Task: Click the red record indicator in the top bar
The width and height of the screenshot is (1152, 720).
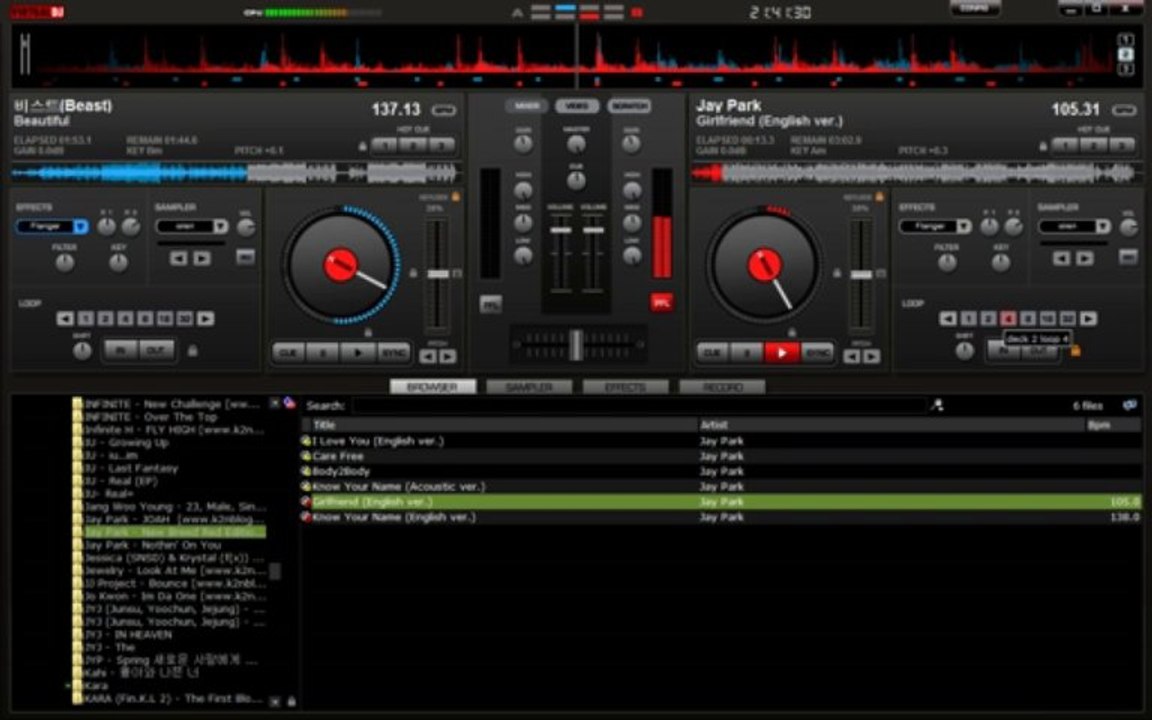Action: click(x=637, y=12)
